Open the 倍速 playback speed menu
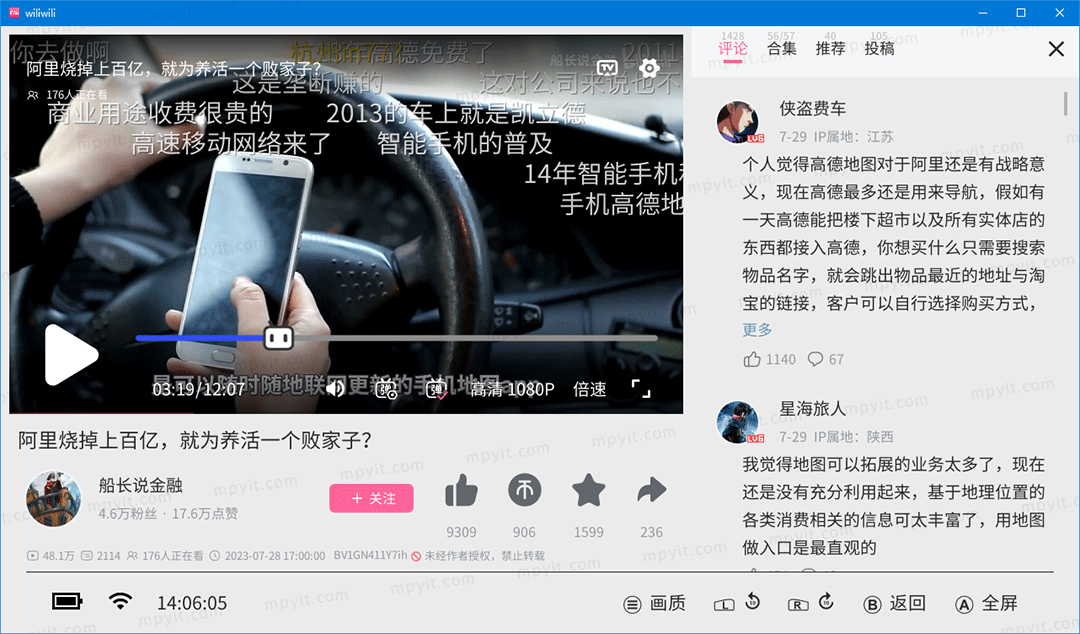The width and height of the screenshot is (1080, 634). click(590, 389)
